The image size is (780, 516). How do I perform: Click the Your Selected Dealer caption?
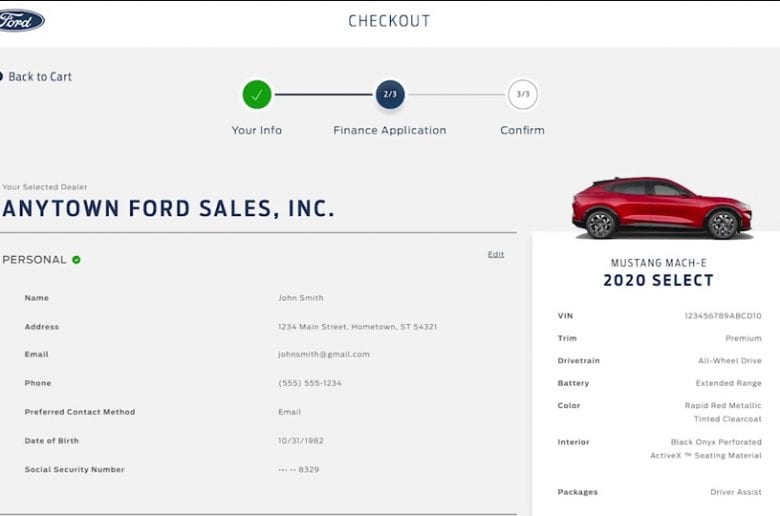click(x=45, y=187)
